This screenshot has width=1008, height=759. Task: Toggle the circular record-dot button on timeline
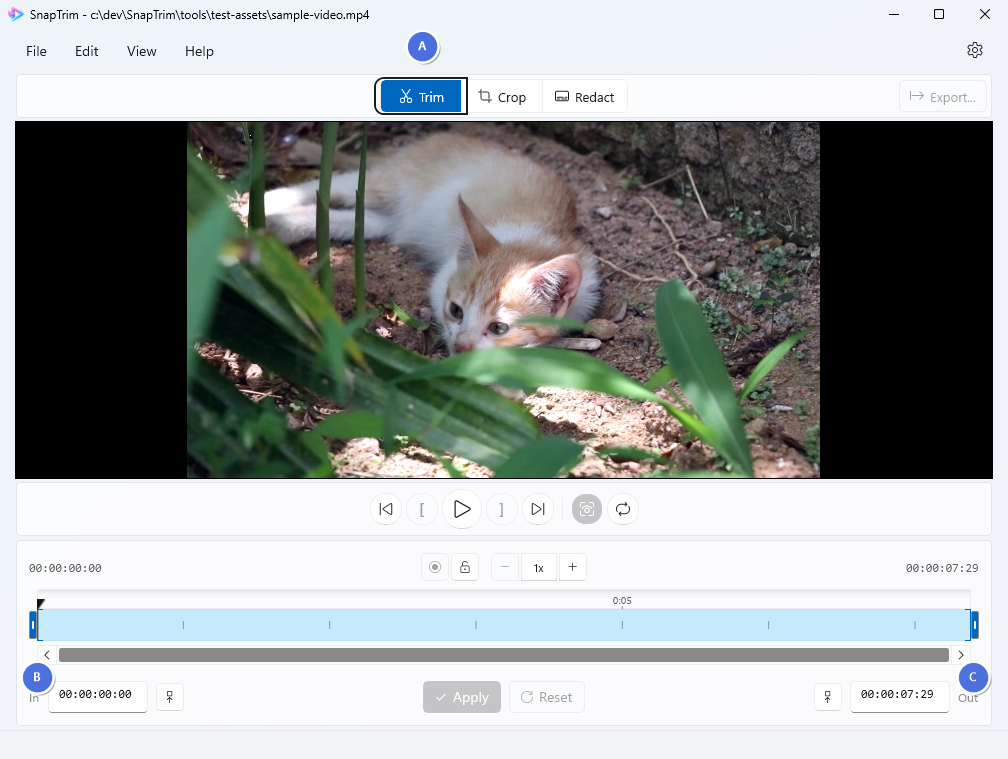435,568
